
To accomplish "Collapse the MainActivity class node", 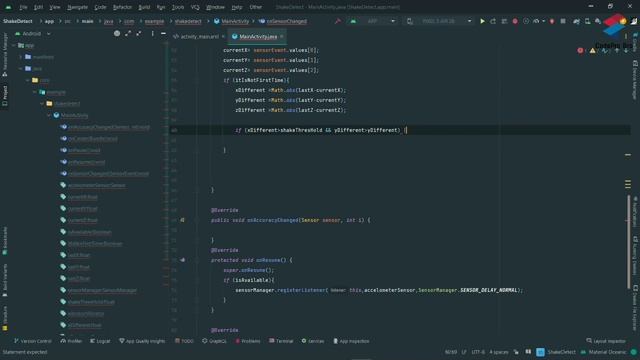I will (x=49, y=116).
